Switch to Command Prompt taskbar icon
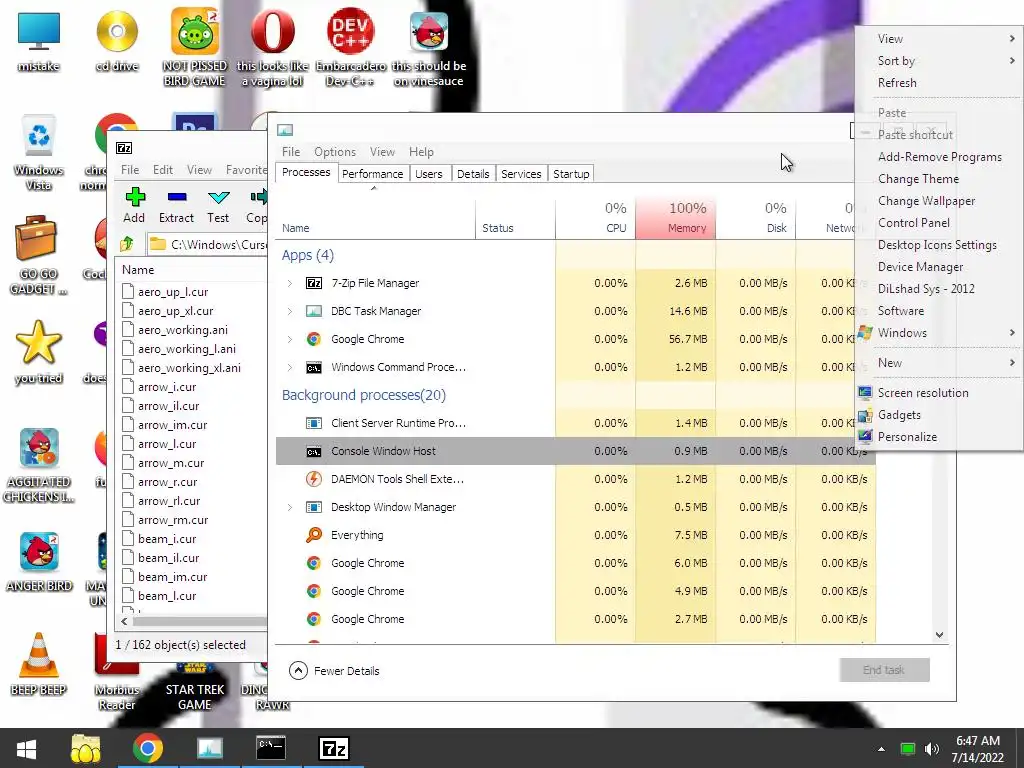The height and width of the screenshot is (768, 1024). pyautogui.click(x=271, y=748)
